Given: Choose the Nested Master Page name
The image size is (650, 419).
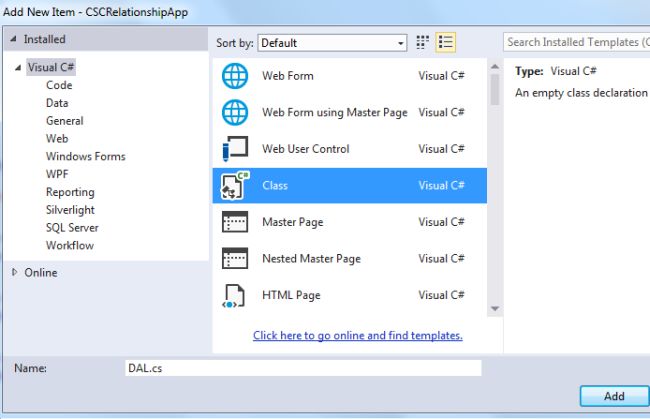Looking at the screenshot, I should click(x=311, y=259).
